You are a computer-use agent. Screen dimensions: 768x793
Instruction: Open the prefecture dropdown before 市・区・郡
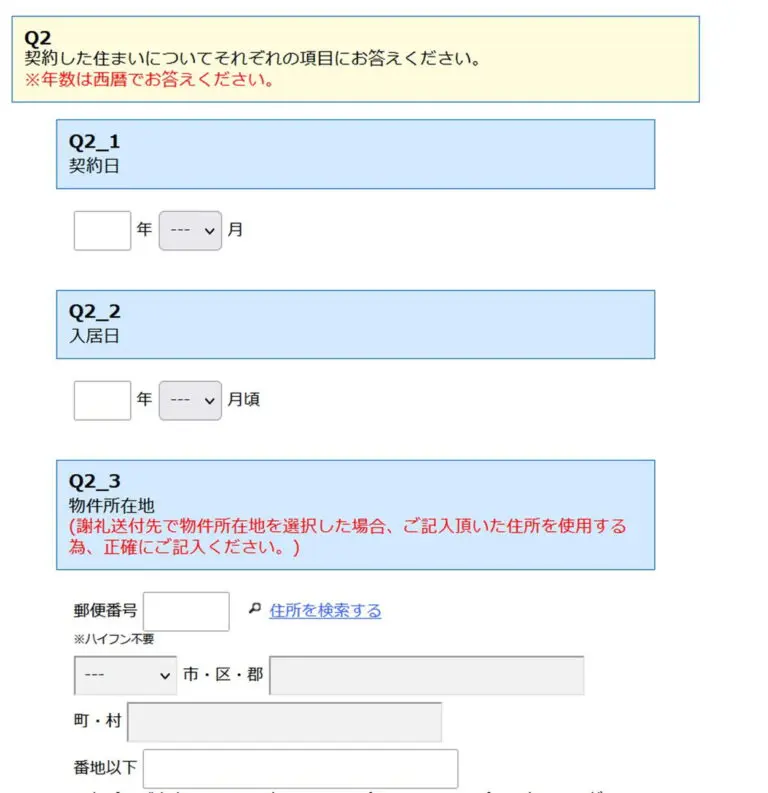(x=125, y=675)
